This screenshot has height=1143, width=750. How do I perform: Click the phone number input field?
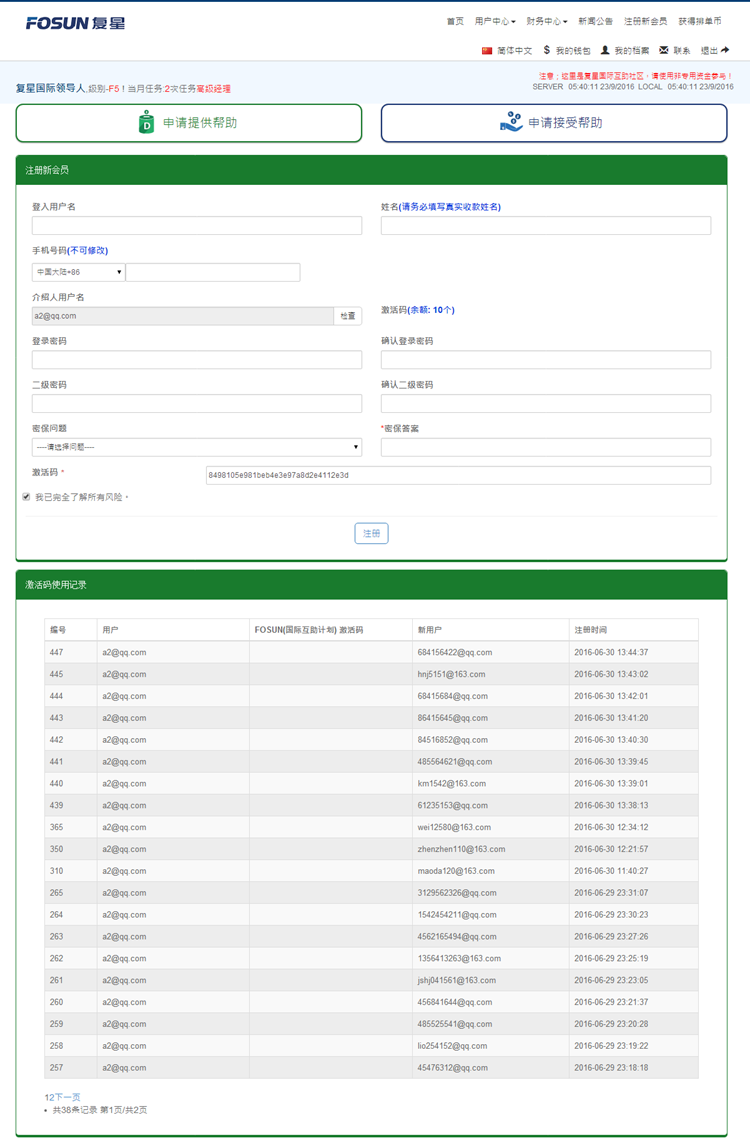pos(213,272)
